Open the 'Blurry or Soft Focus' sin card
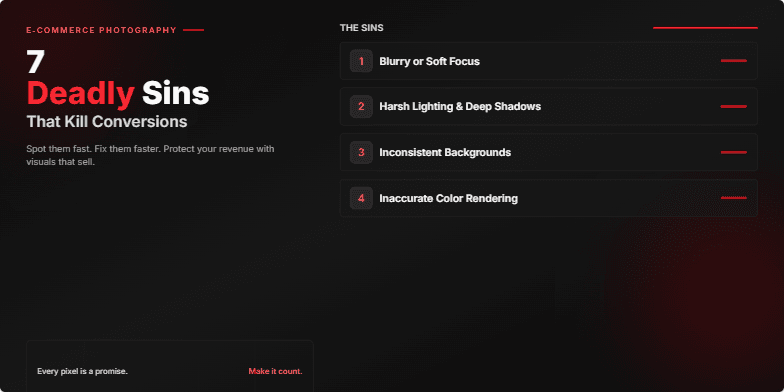 pyautogui.click(x=548, y=61)
